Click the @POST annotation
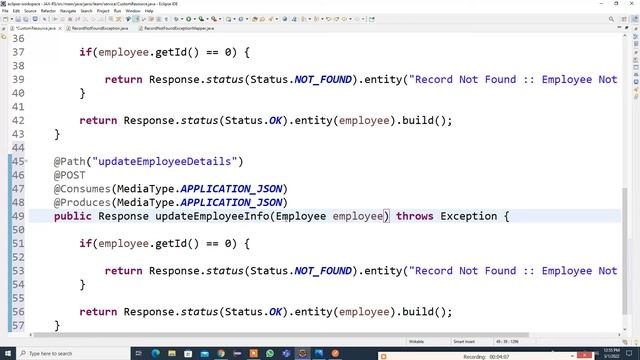The image size is (640, 360). pyautogui.click(x=69, y=175)
